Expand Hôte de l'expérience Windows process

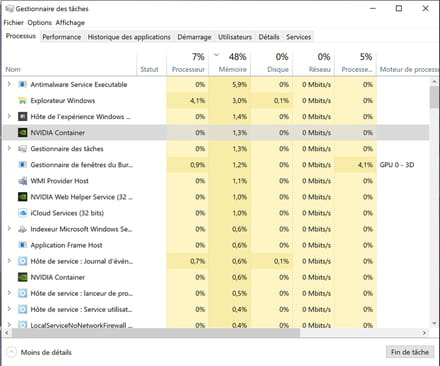click(x=9, y=116)
